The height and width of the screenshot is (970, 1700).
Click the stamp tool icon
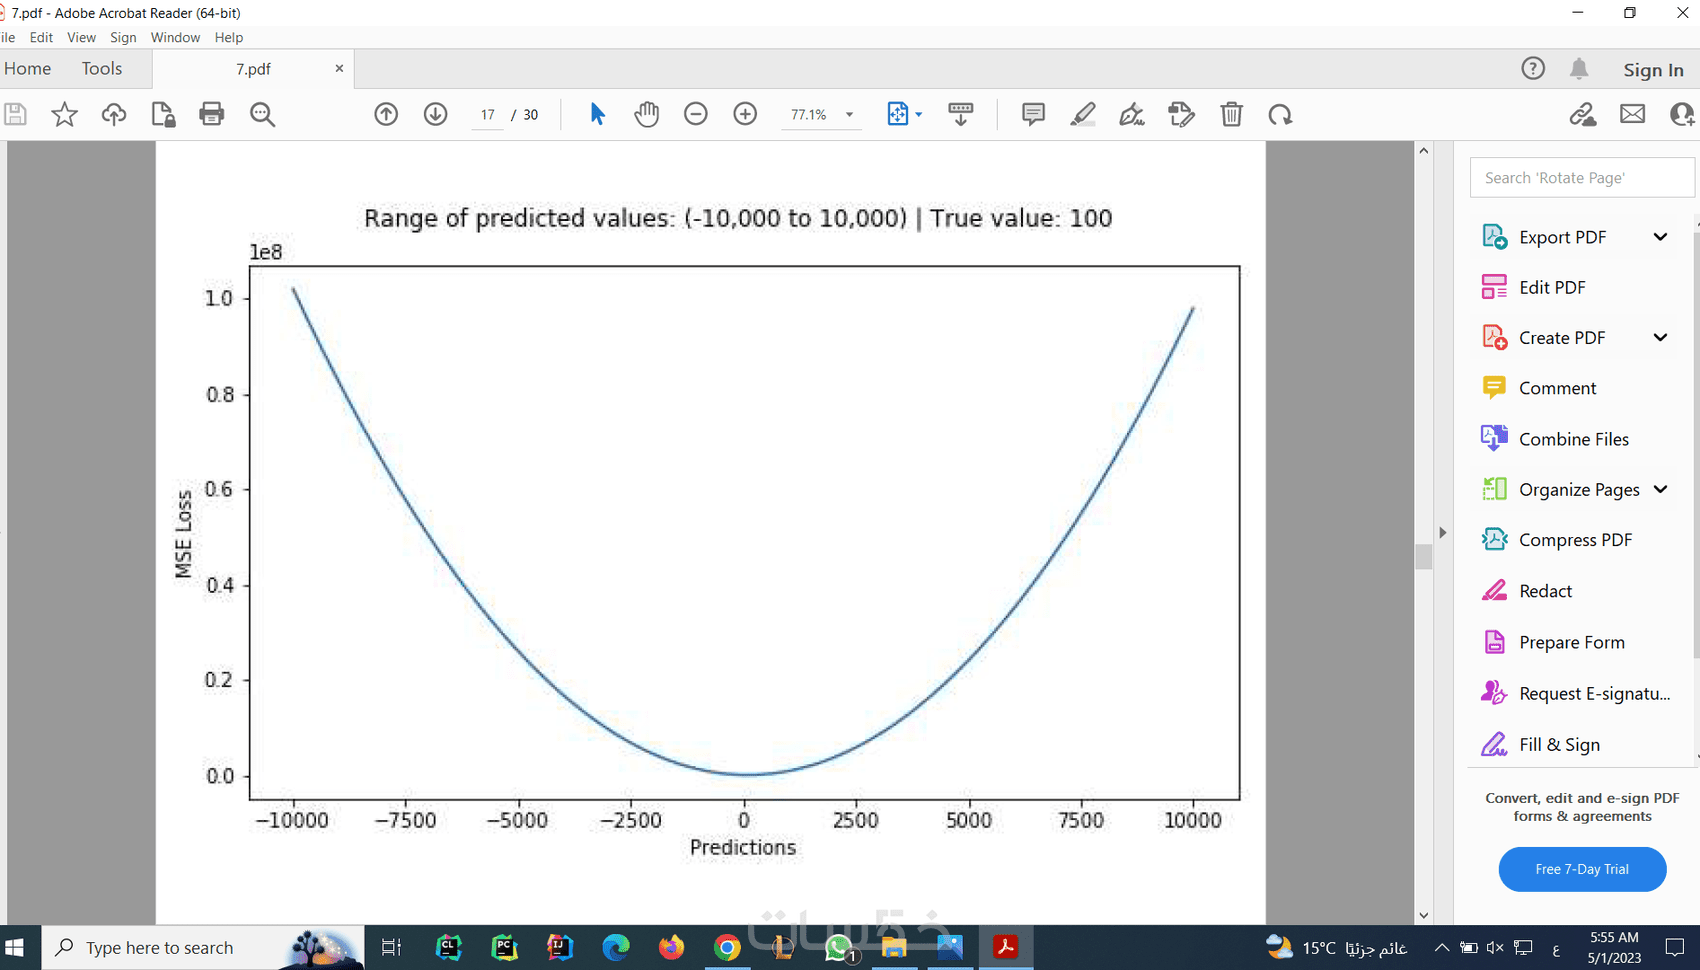click(1181, 114)
